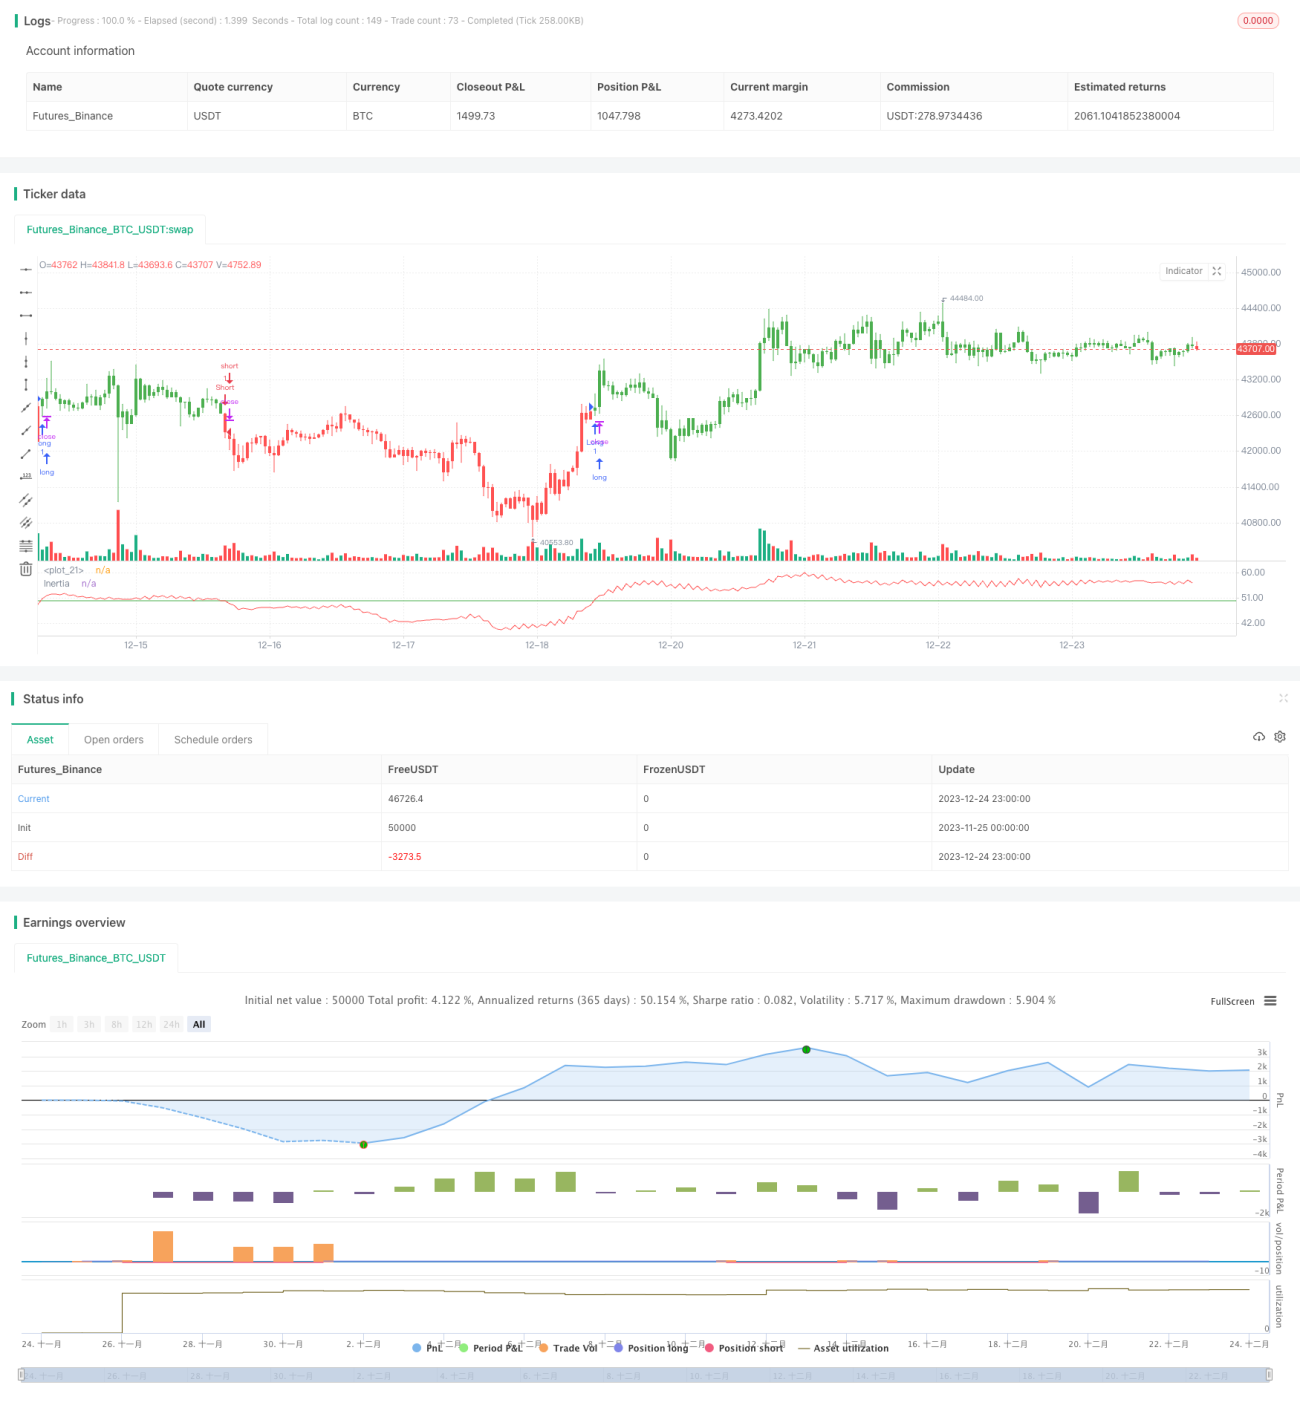The height and width of the screenshot is (1405, 1300).
Task: Click the red 0.0000 badge in Logs
Action: [1258, 20]
